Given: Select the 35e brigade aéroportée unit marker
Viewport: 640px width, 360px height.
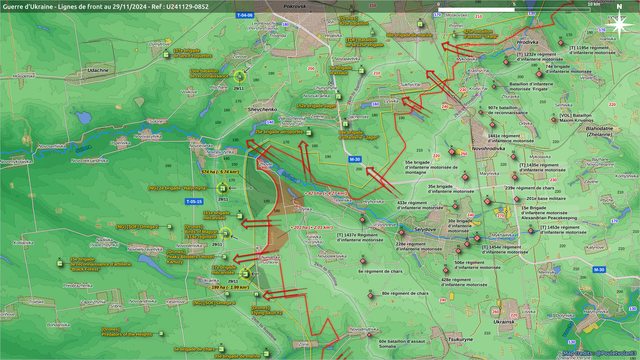Looking at the screenshot, I should (309, 133).
